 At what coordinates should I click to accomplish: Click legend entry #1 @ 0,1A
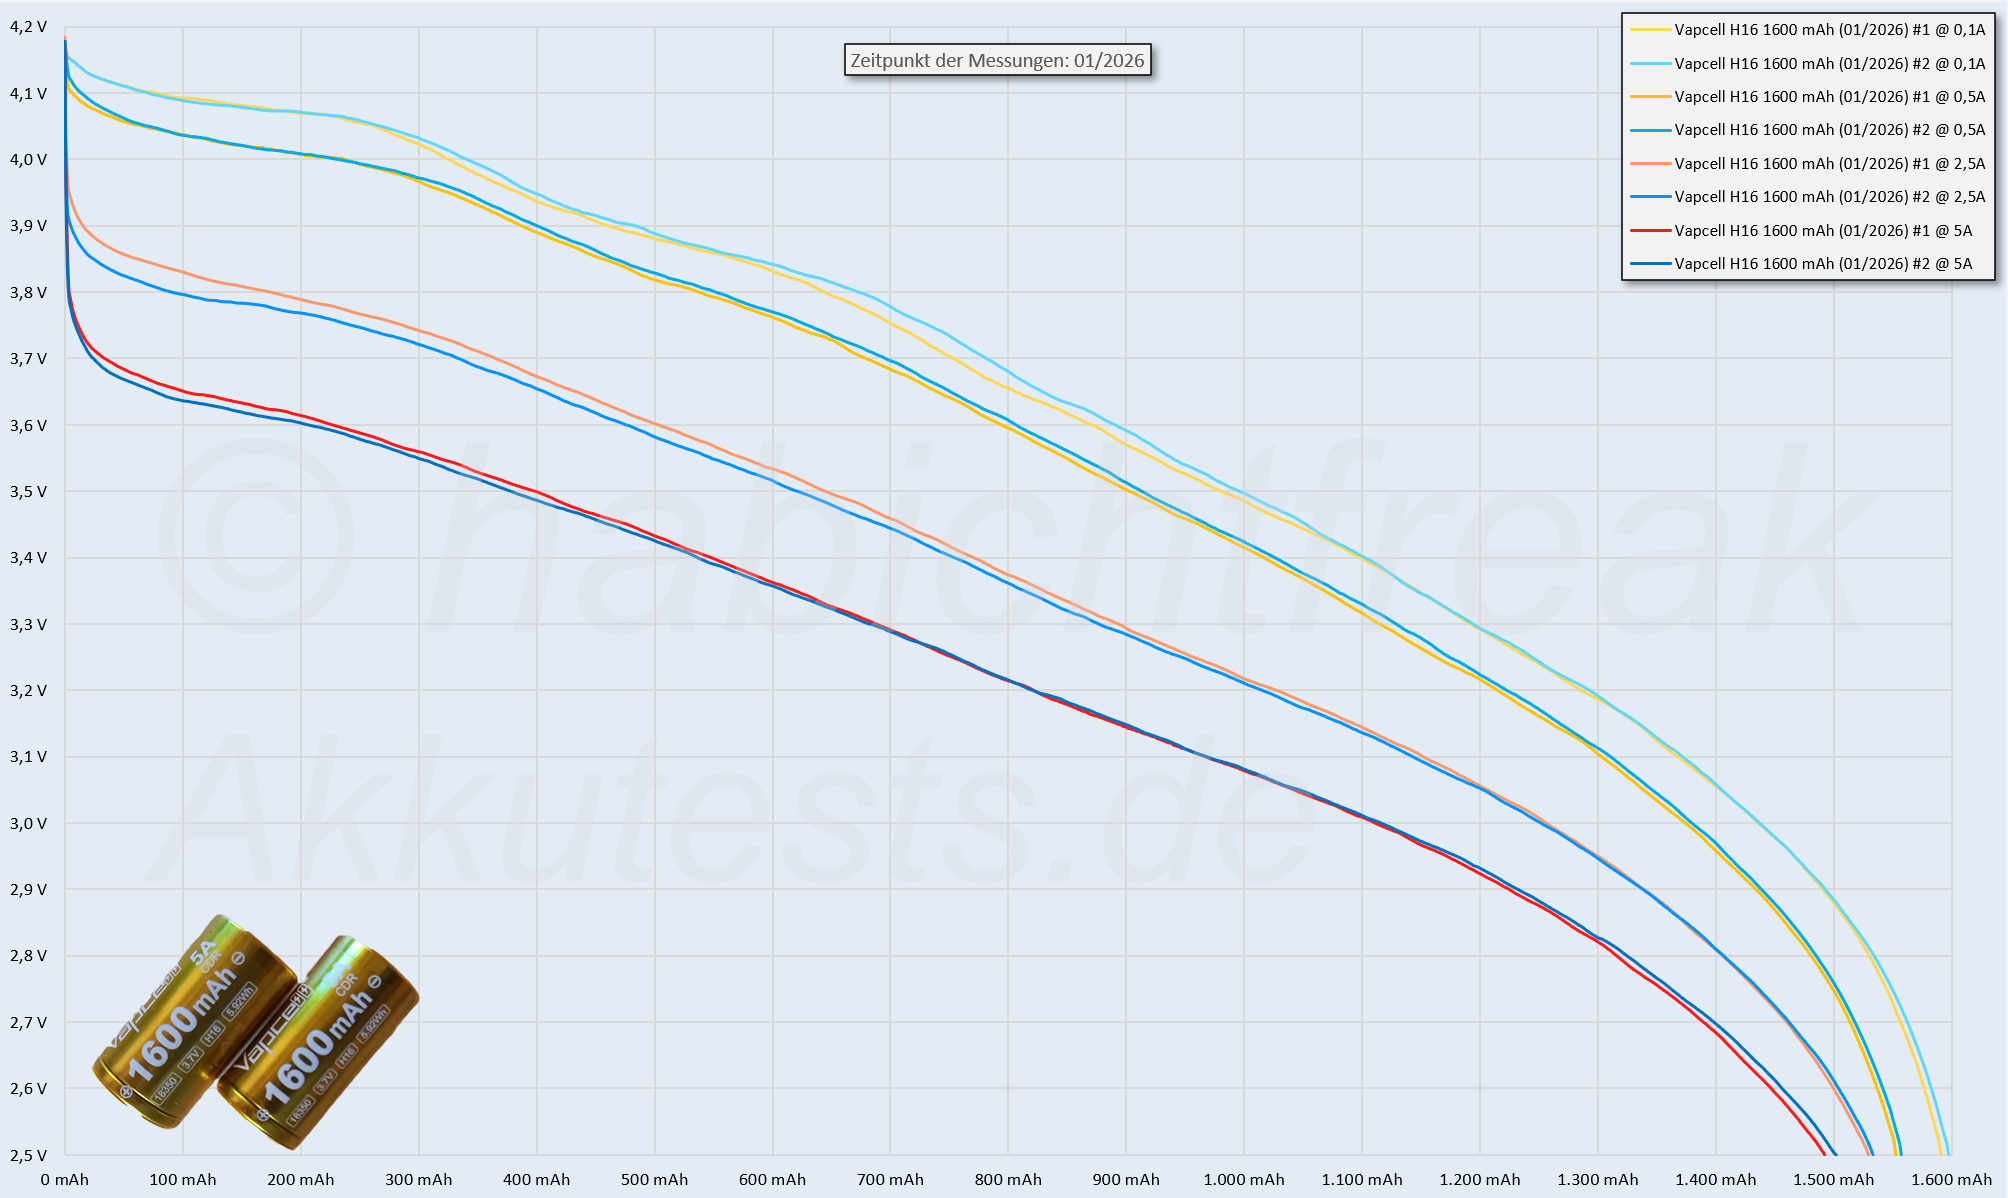click(x=1828, y=30)
